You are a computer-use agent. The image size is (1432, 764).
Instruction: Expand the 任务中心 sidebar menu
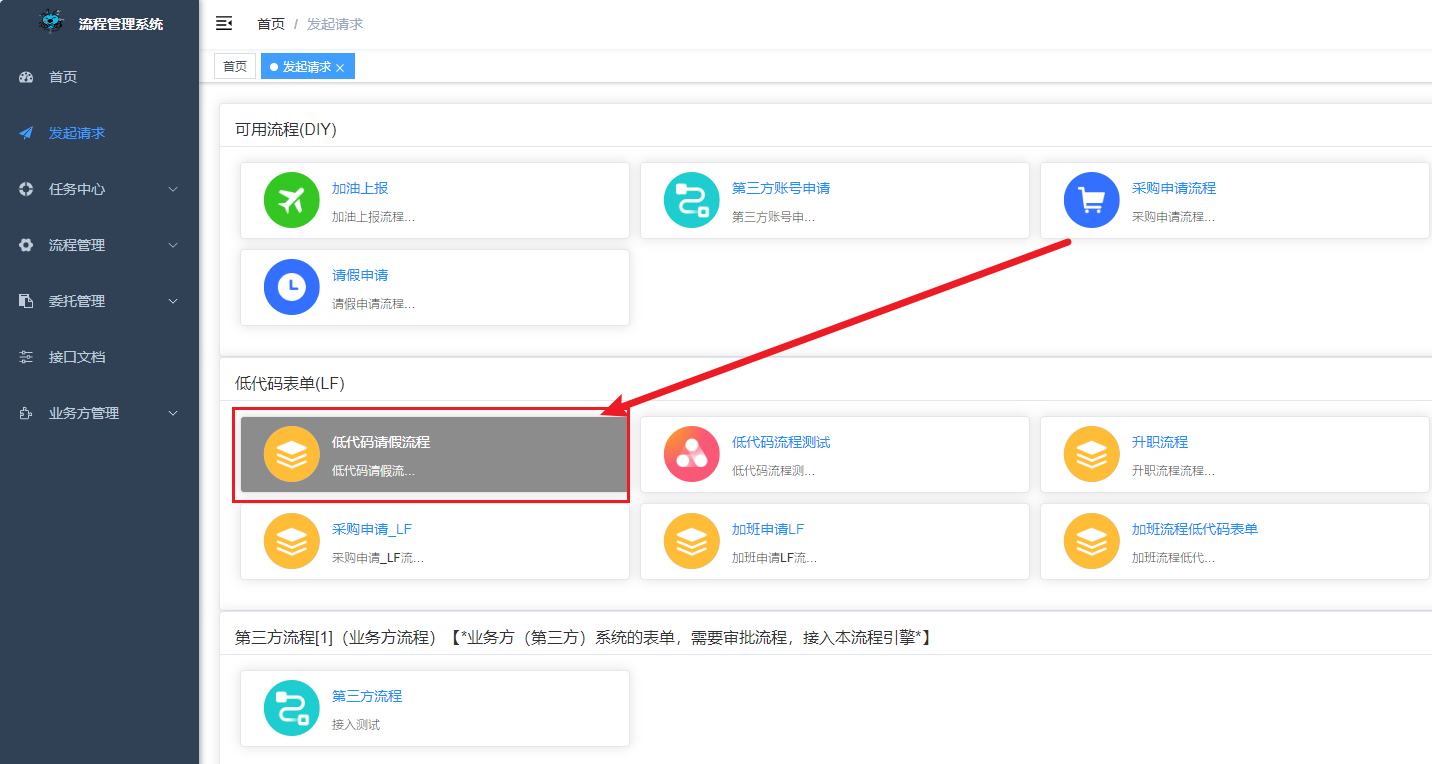pyautogui.click(x=99, y=189)
